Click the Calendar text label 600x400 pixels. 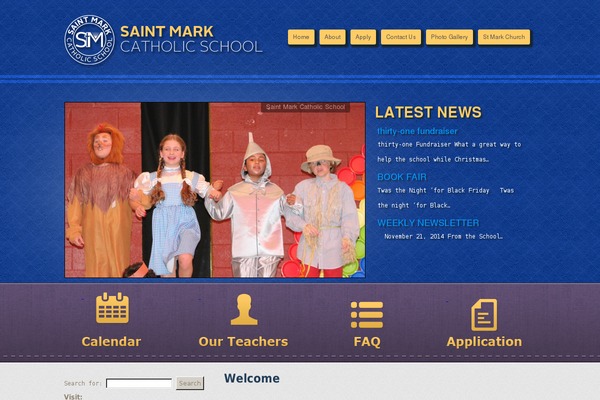coord(111,341)
